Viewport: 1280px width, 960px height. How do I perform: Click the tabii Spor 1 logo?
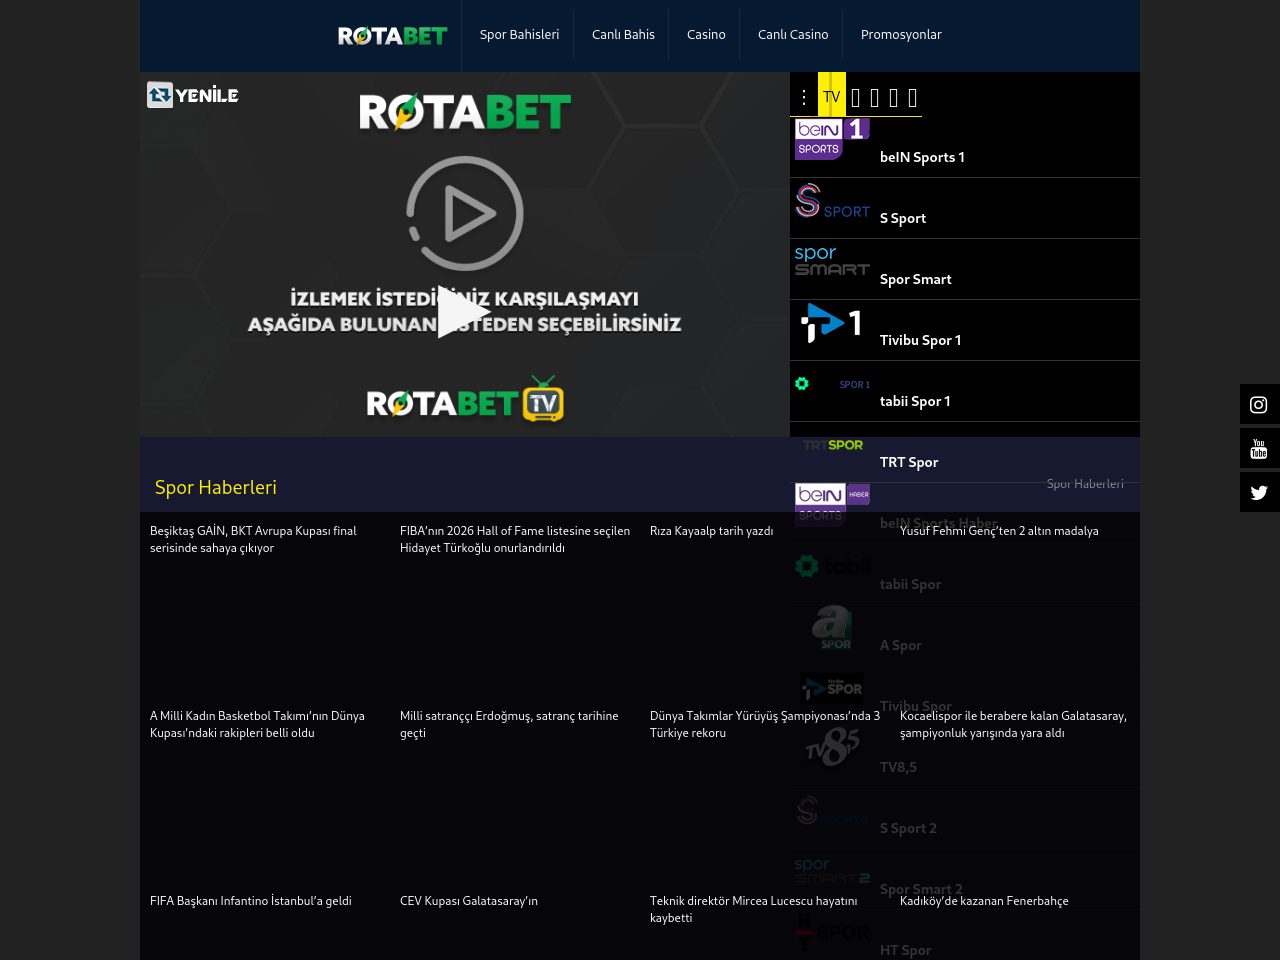coord(832,384)
